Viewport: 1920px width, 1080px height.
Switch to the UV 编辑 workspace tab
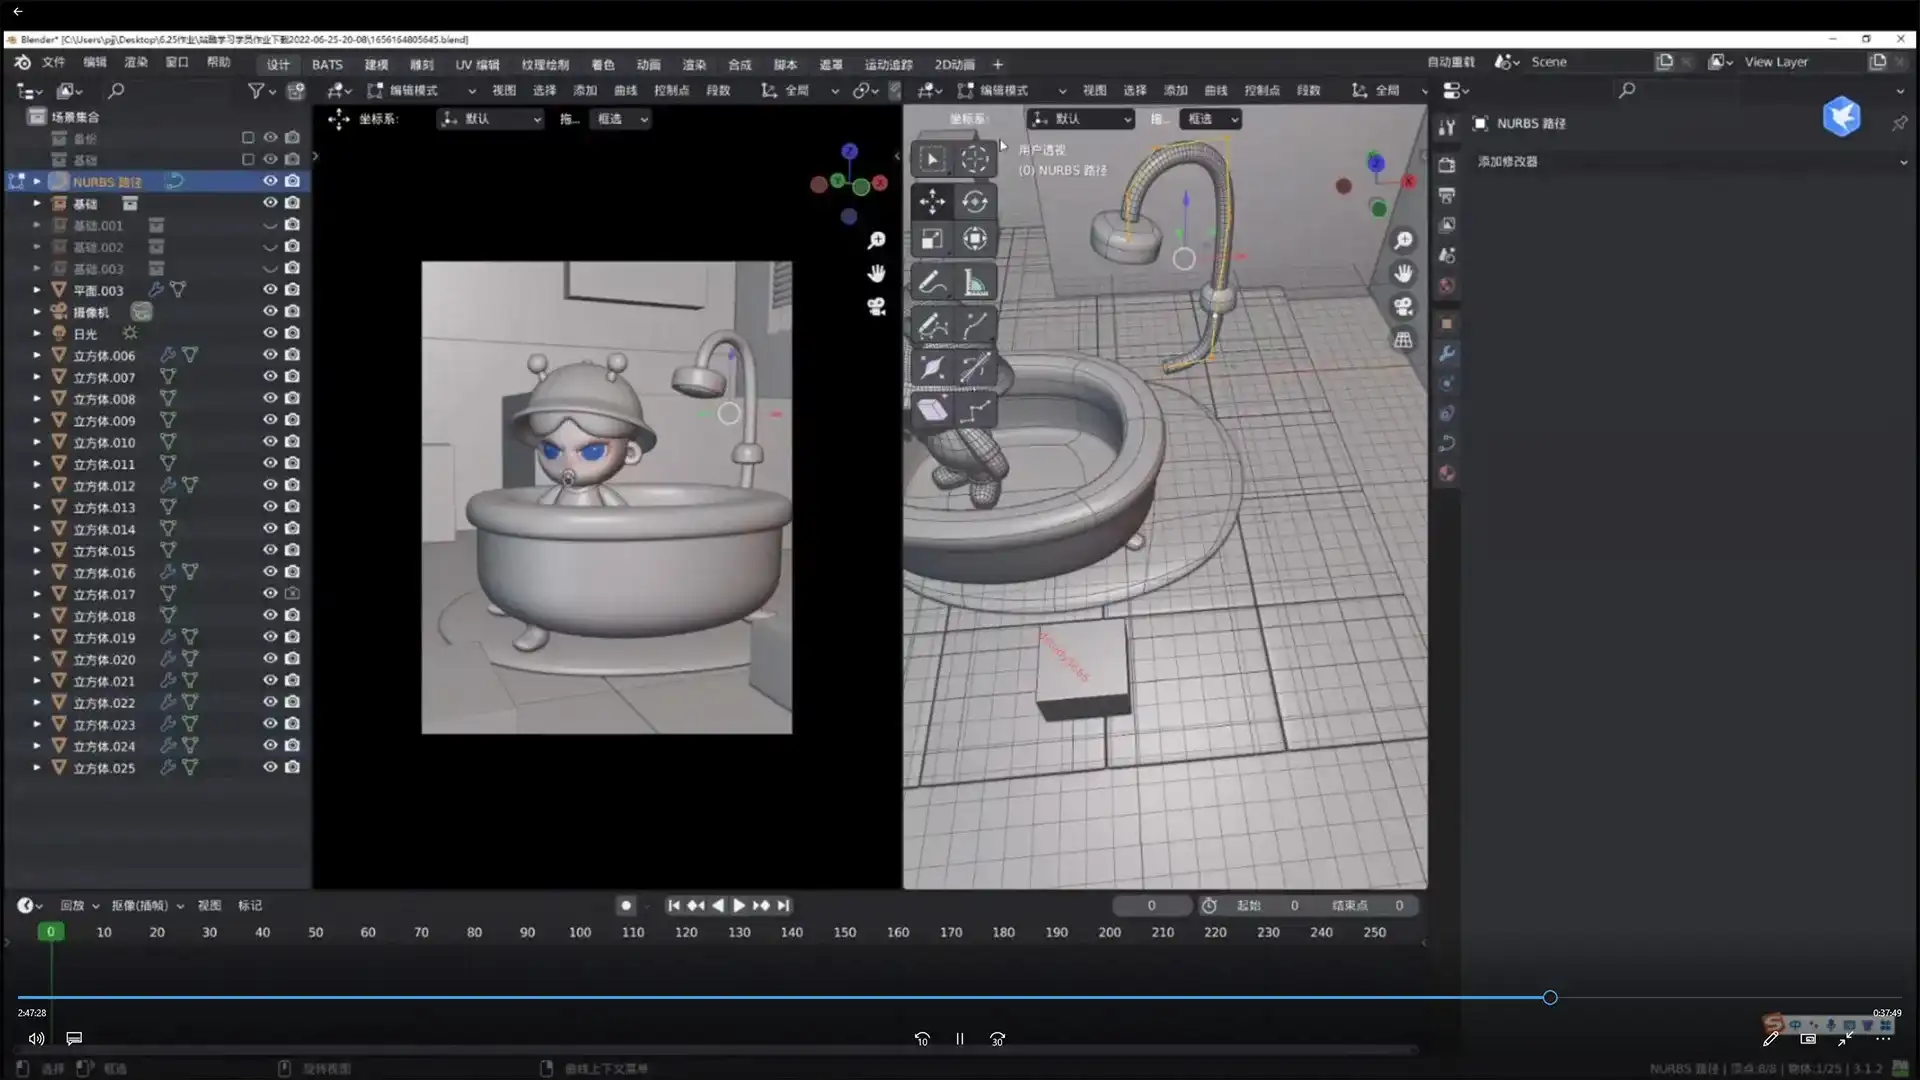477,64
